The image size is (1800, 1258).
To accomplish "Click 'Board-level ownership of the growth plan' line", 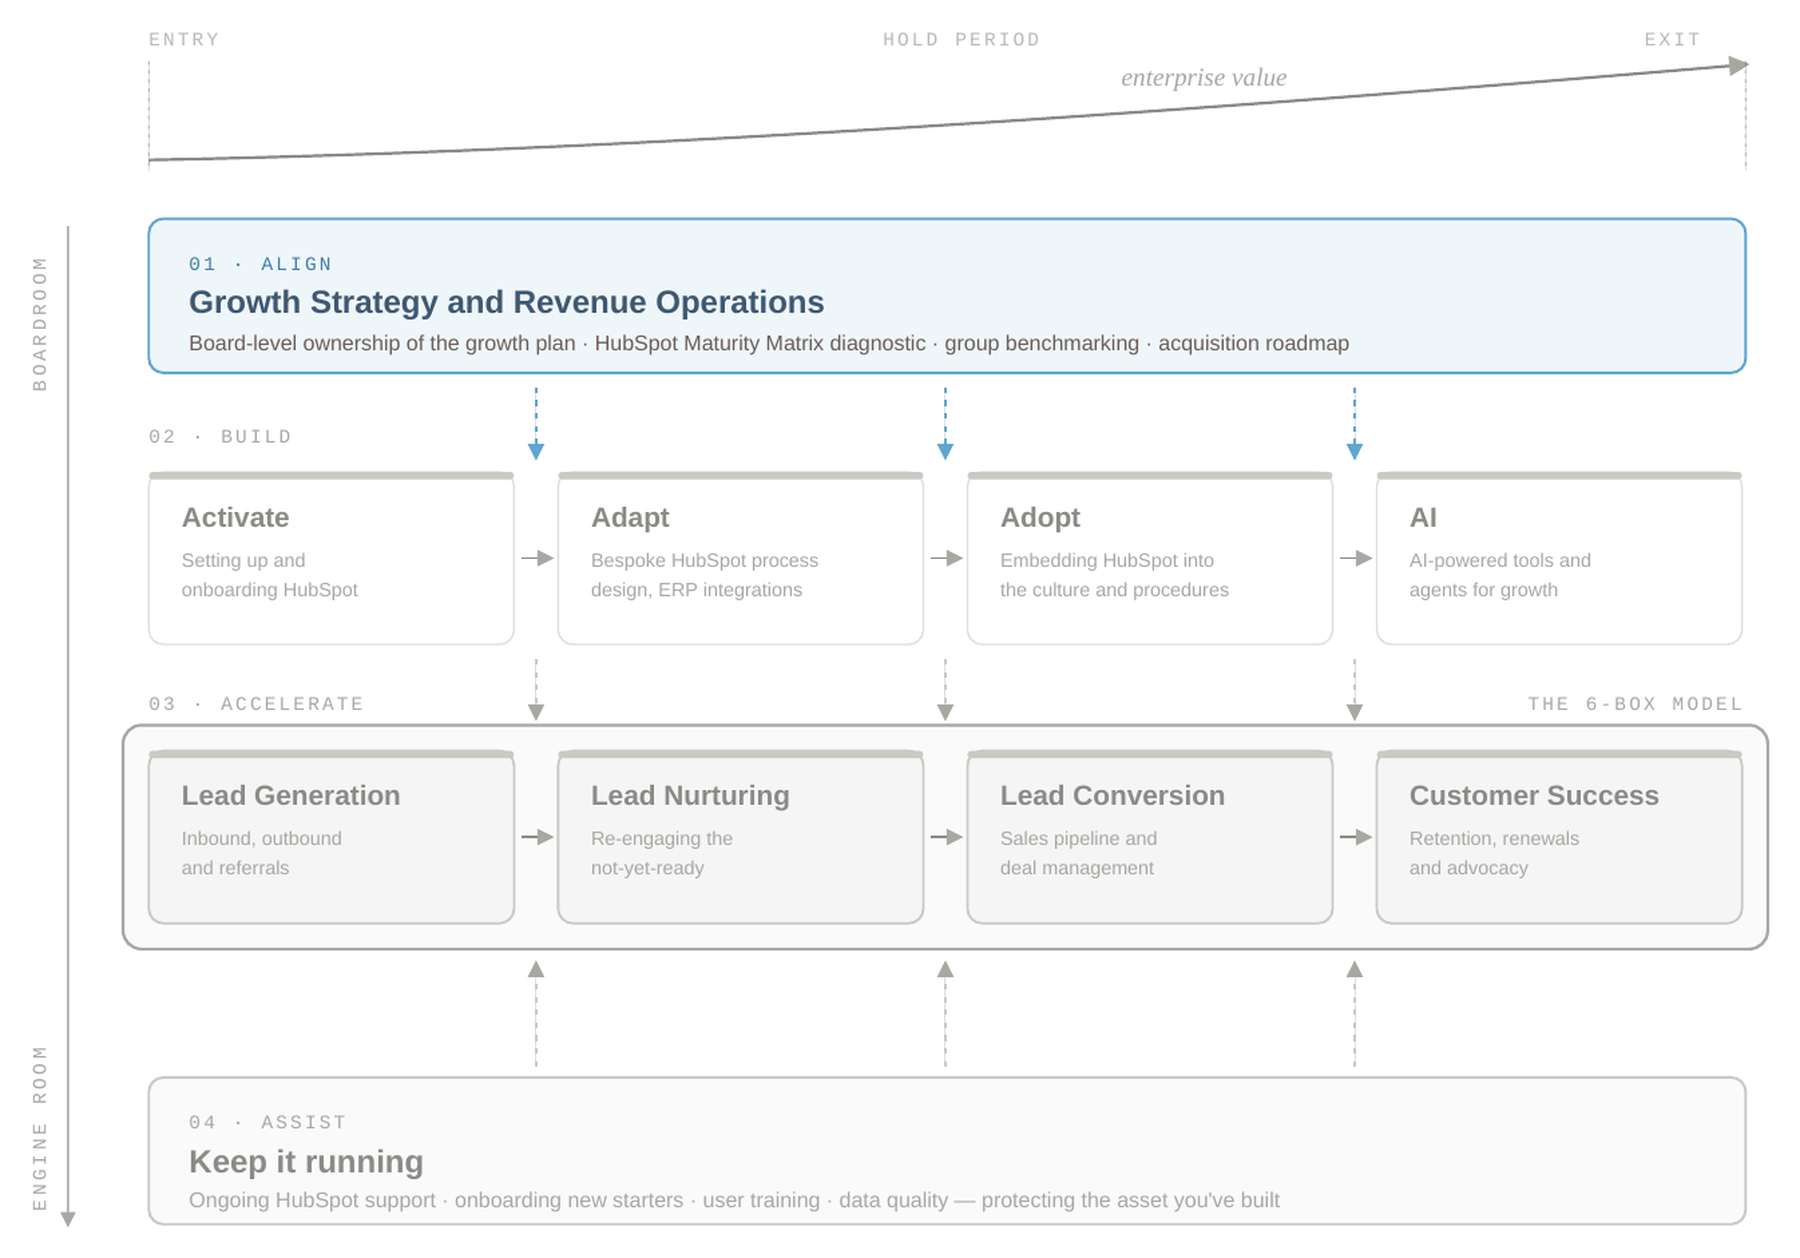I will click(x=768, y=343).
